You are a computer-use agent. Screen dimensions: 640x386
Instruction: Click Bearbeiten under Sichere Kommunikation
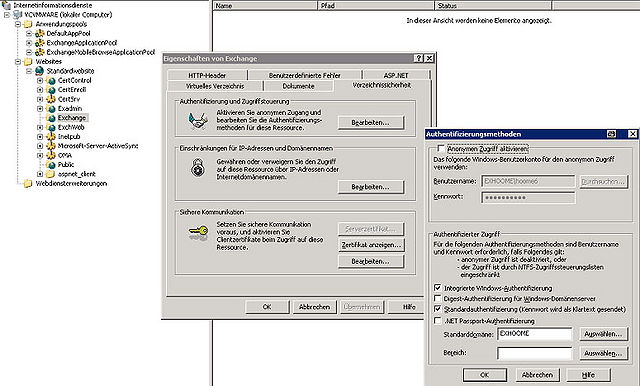[x=371, y=261]
